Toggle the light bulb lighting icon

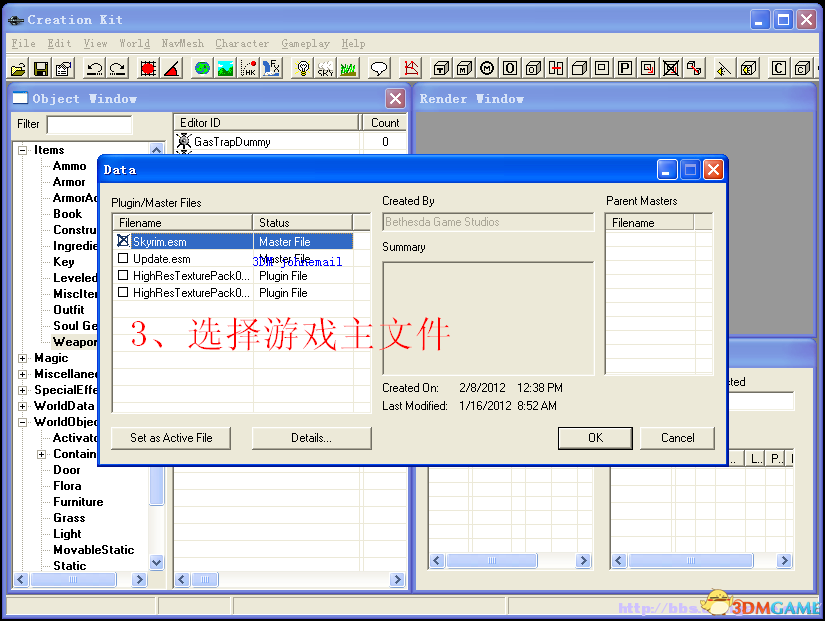[x=303, y=68]
